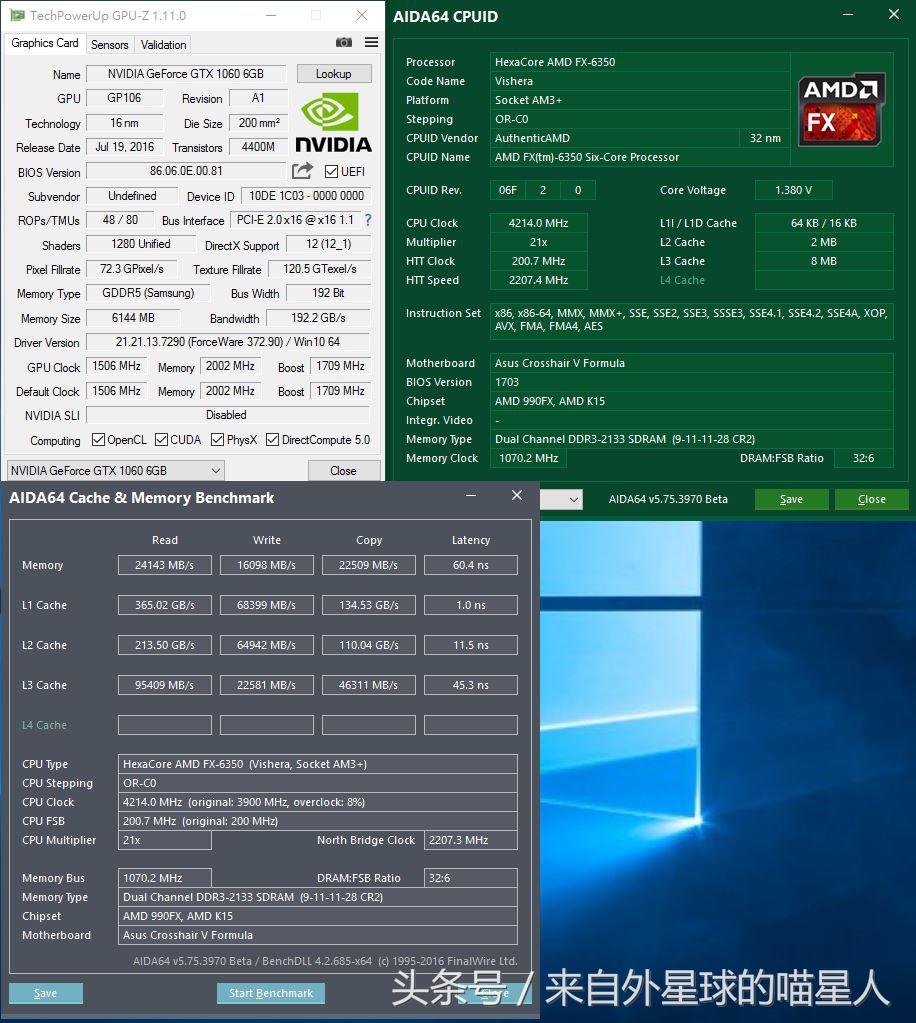Click the GPU-Z title bar app icon
Image resolution: width=916 pixels, height=1023 pixels.
pos(17,15)
